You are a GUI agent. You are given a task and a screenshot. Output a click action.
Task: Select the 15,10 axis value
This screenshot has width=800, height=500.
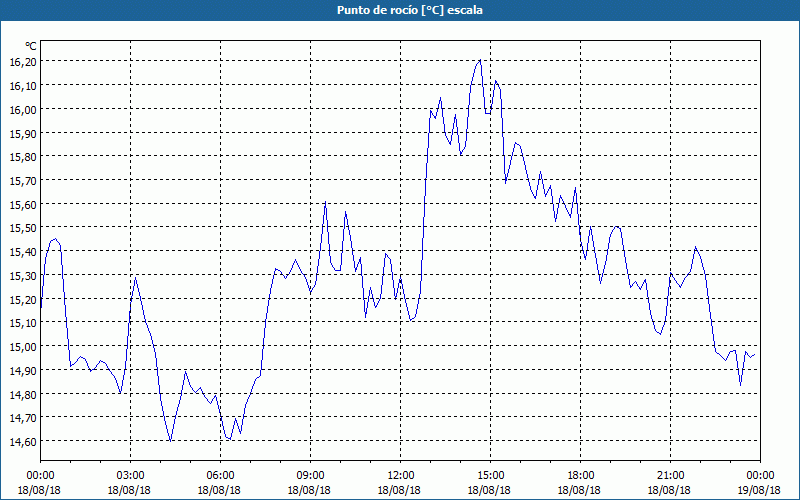[23, 323]
